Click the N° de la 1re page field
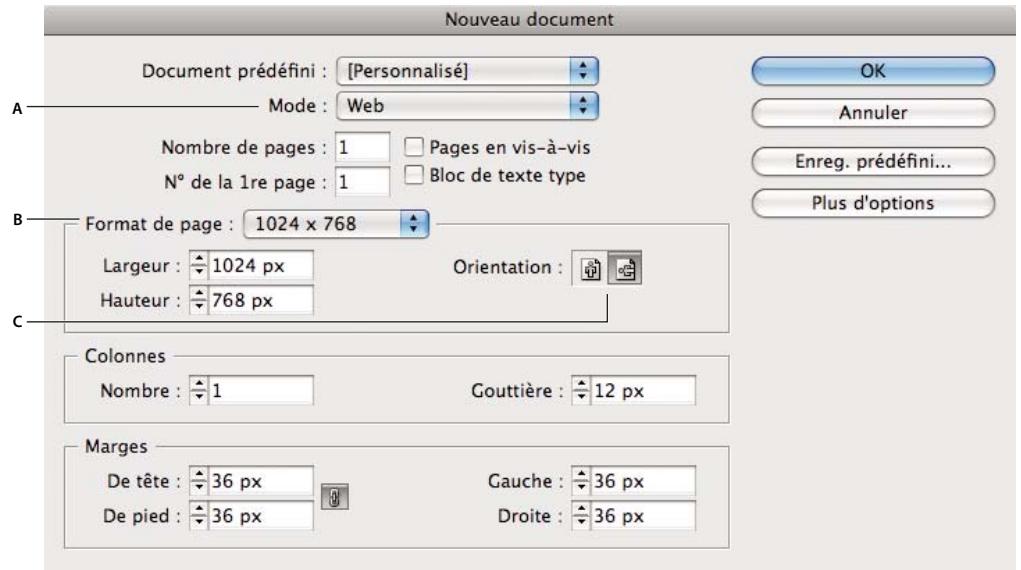This screenshot has height=570, width=1021. point(363,182)
